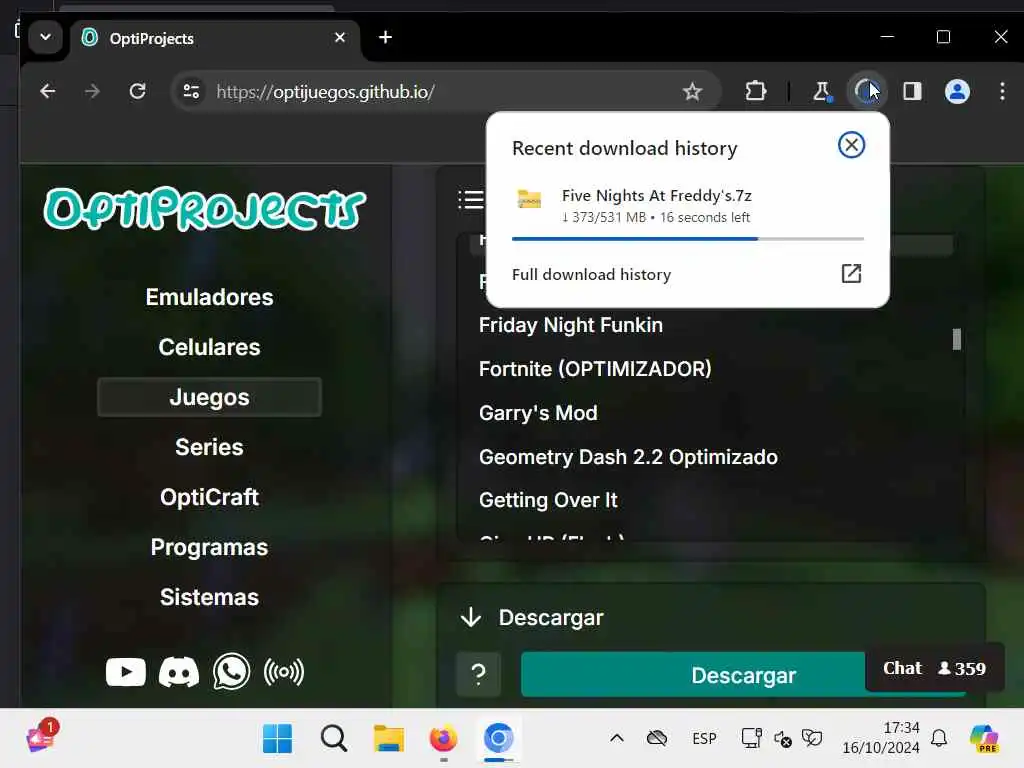Open the tab search dropdown arrow
Image resolution: width=1024 pixels, height=768 pixels.
[x=46, y=37]
